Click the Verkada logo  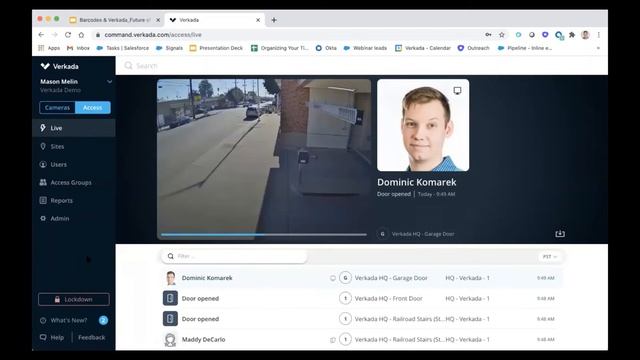tap(60, 66)
